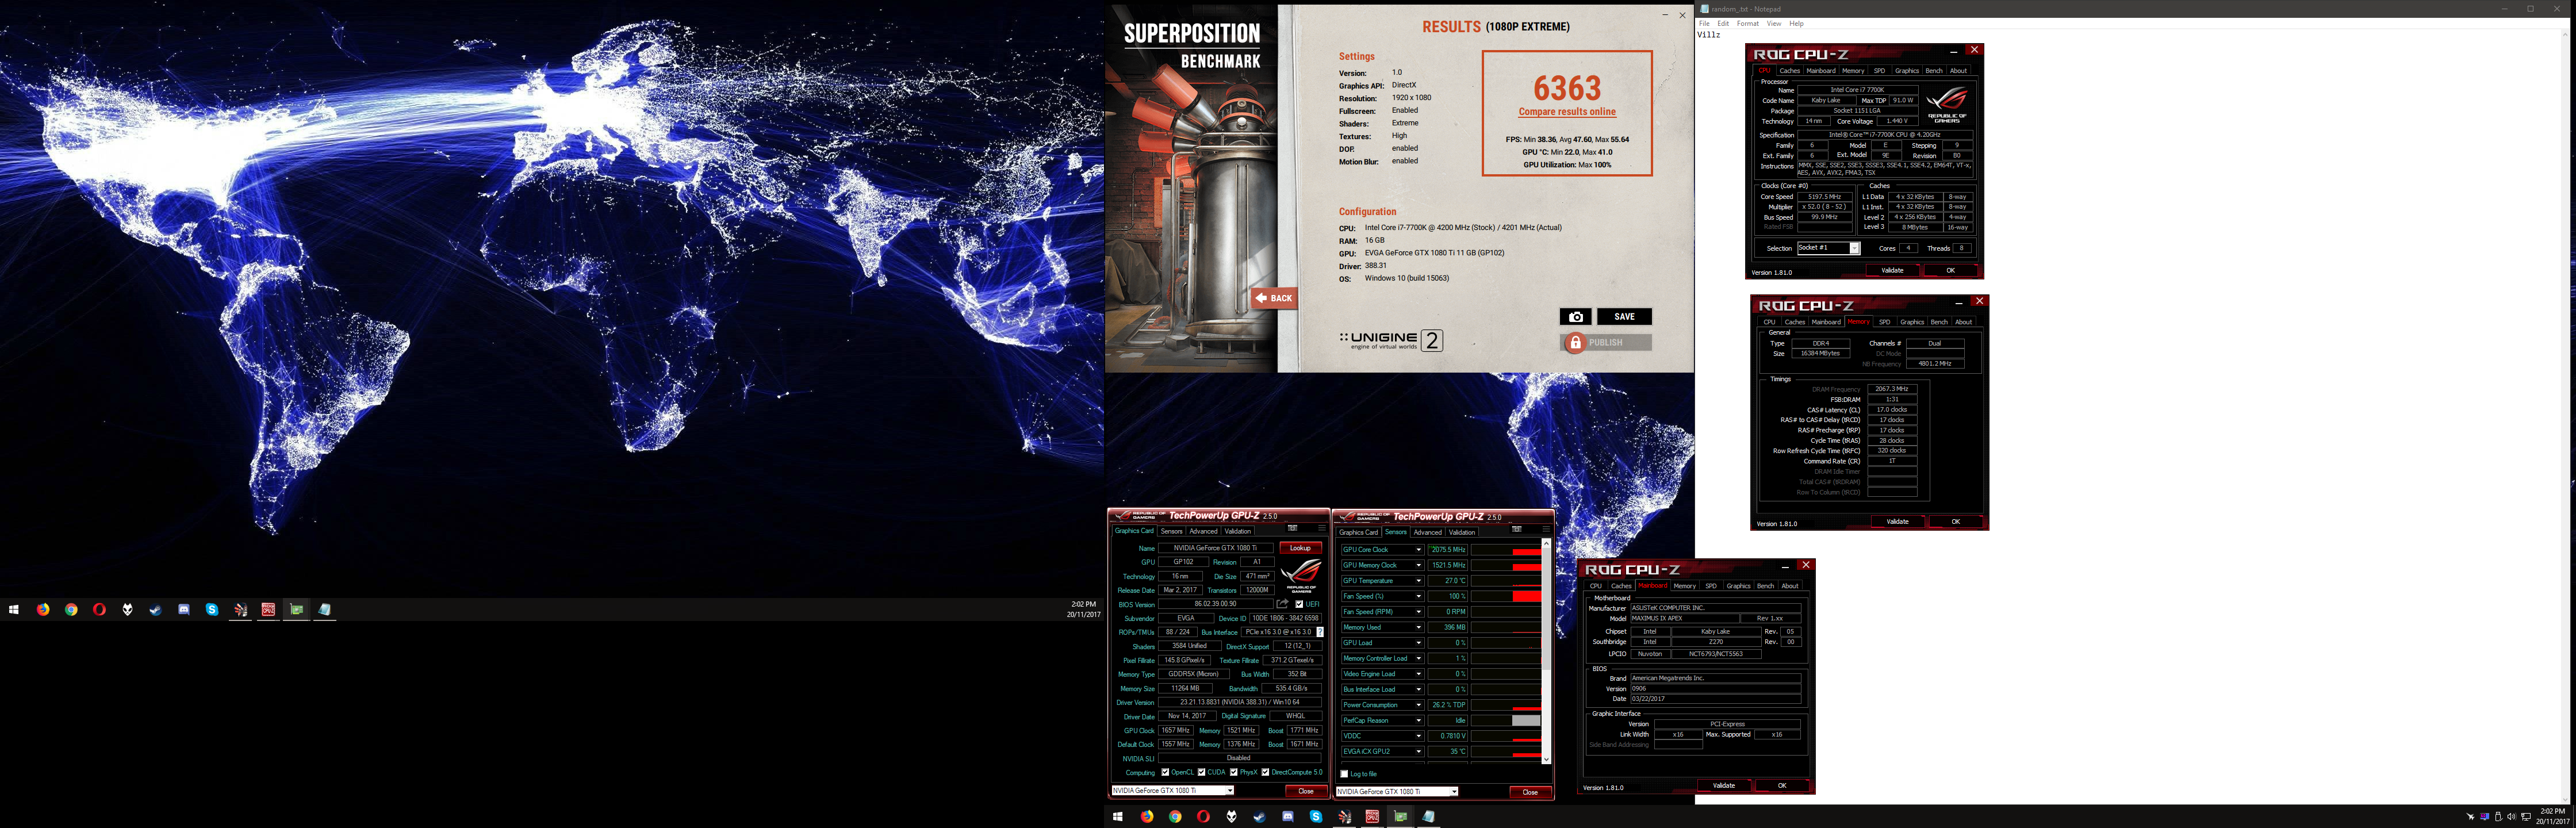The height and width of the screenshot is (828, 2576).
Task: Click Close in the GPU-Z Sensors window
Action: [1530, 792]
